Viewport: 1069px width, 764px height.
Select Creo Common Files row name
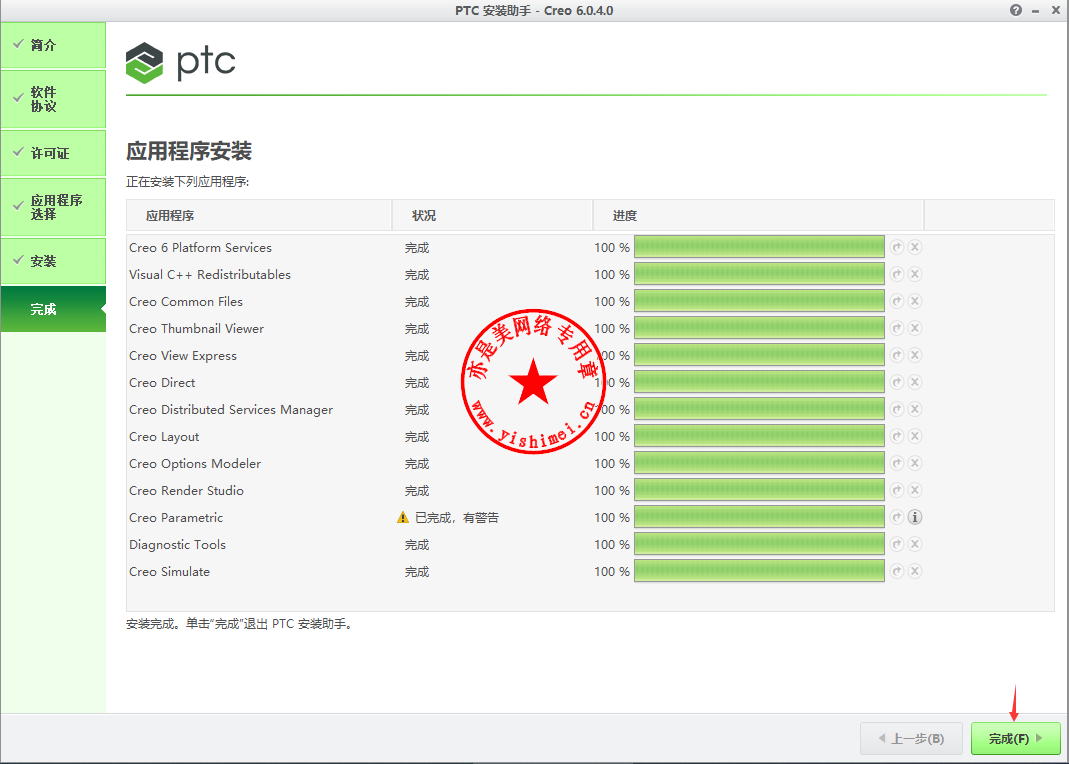[x=185, y=301]
